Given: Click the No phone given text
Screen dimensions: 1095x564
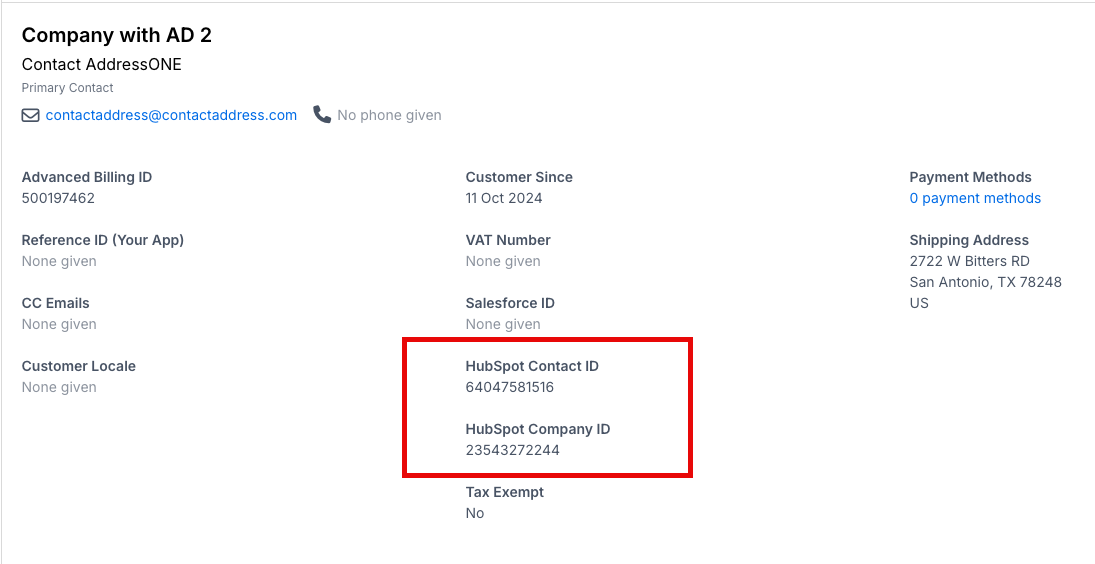Looking at the screenshot, I should [389, 115].
